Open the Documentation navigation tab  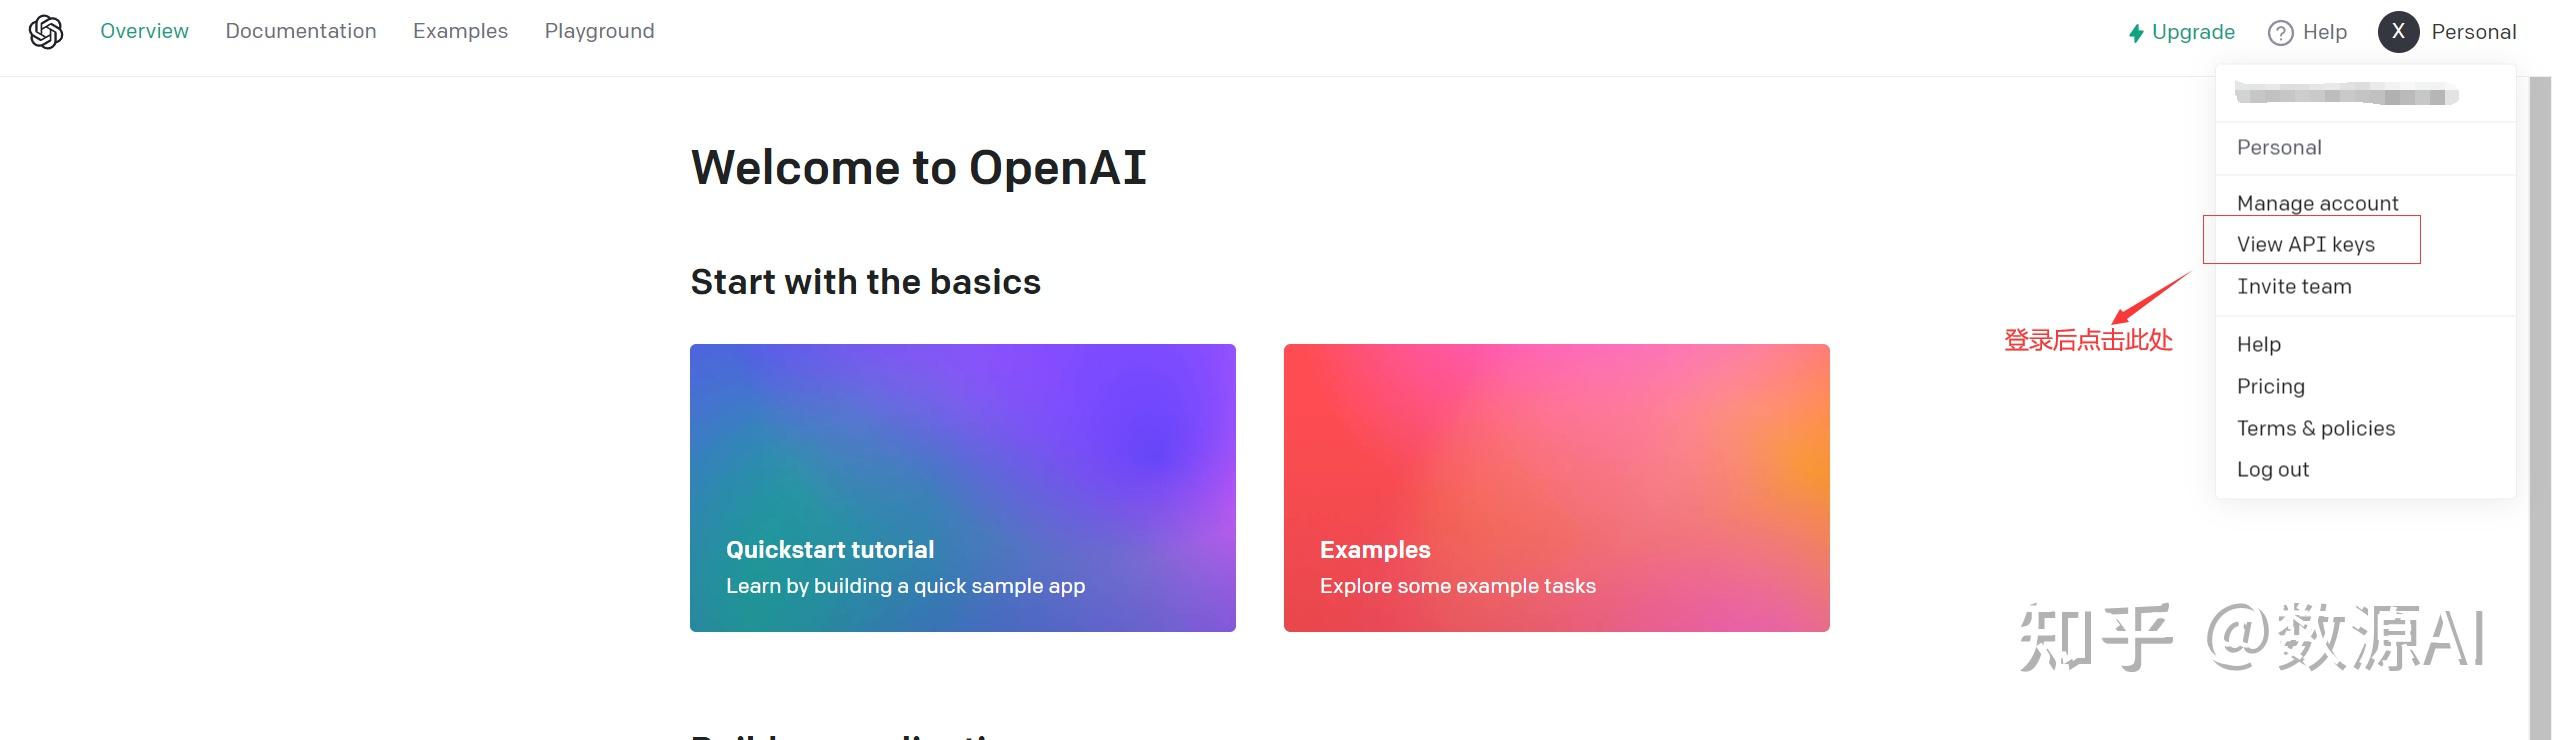tap(301, 31)
